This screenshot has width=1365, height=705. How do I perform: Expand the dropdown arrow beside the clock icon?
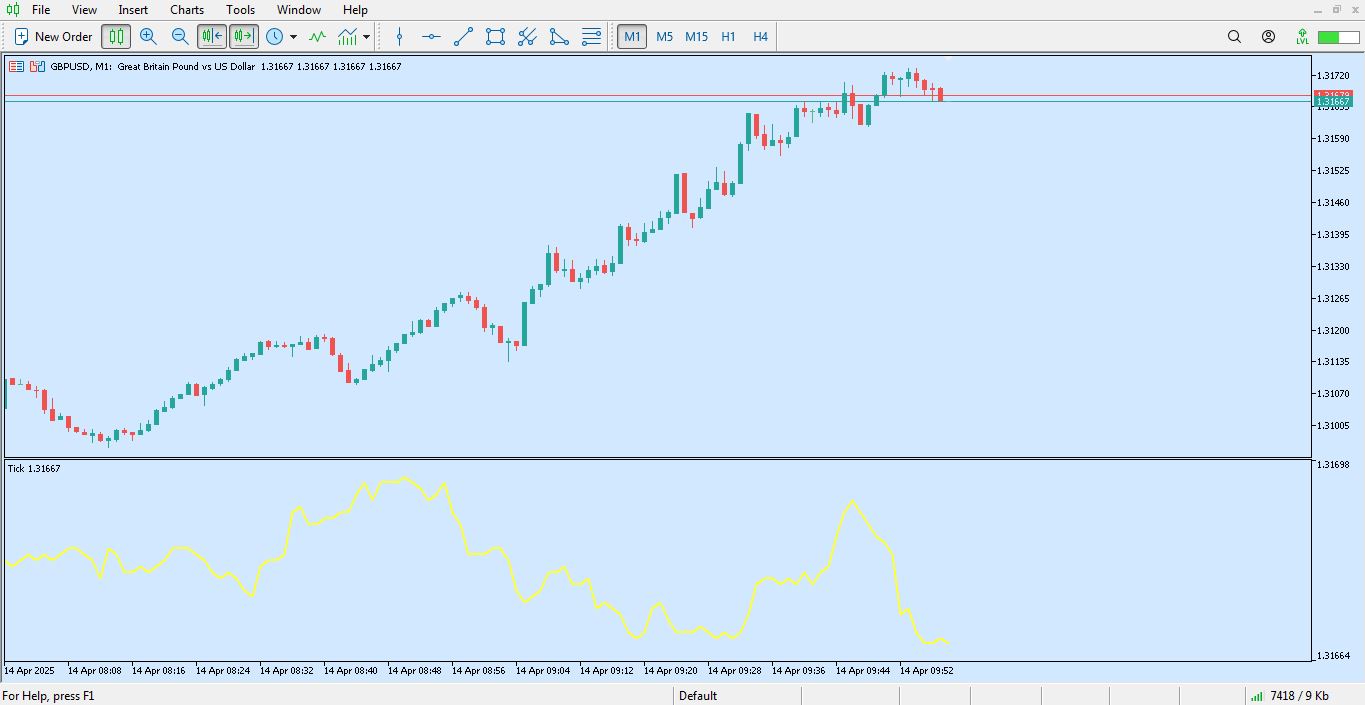(293, 37)
